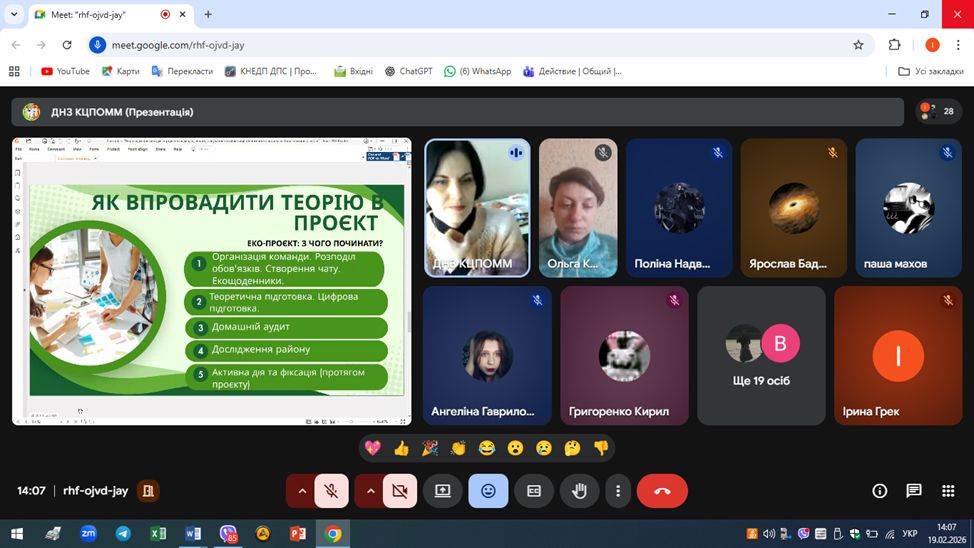
Task: Click the present screen icon
Action: coord(442,491)
